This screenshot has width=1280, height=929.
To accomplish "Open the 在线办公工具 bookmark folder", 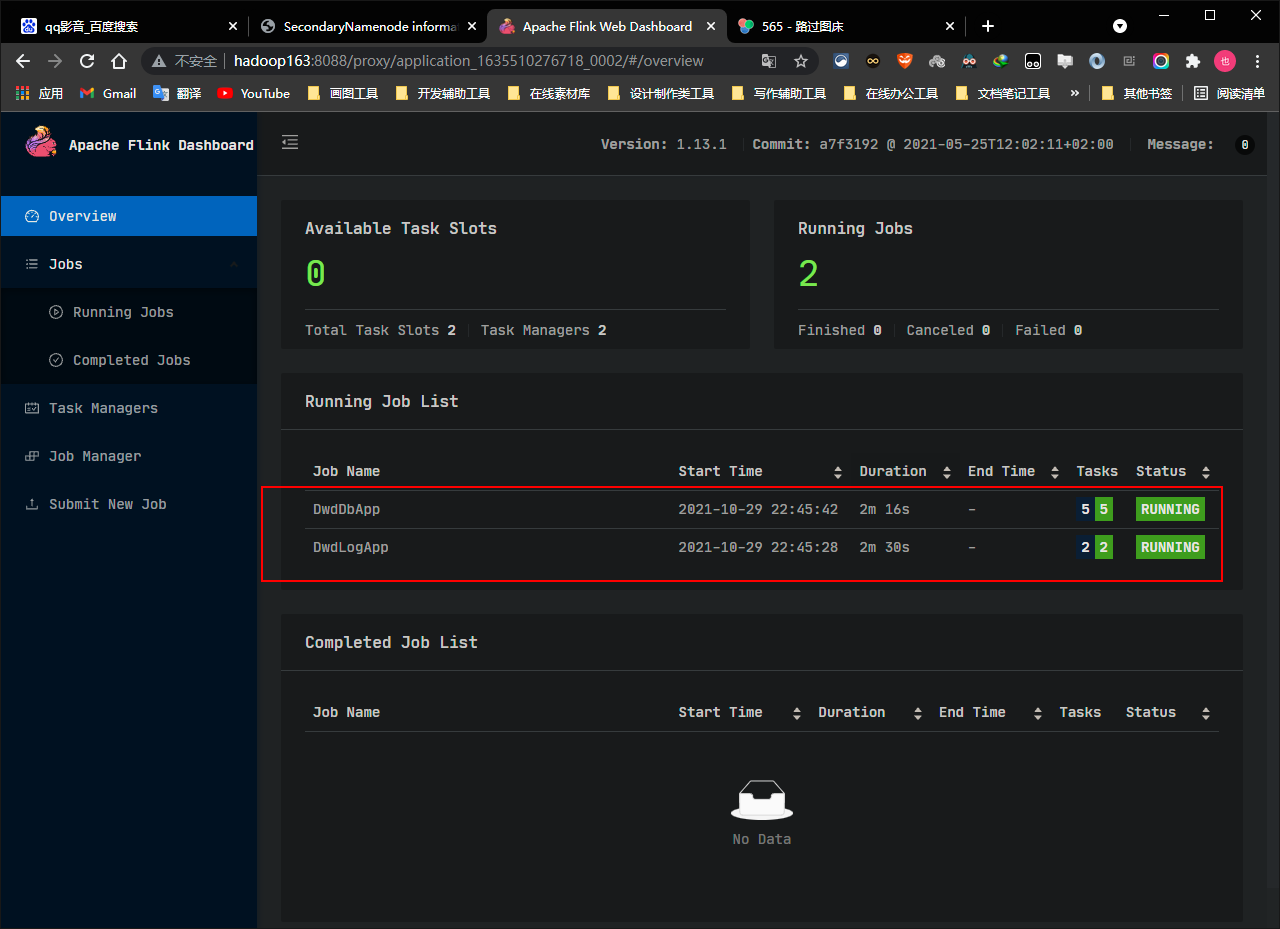I will click(891, 93).
